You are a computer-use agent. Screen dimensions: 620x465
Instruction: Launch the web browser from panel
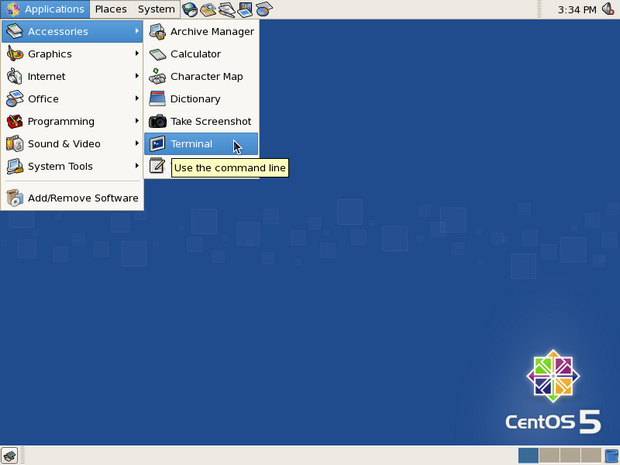click(190, 9)
